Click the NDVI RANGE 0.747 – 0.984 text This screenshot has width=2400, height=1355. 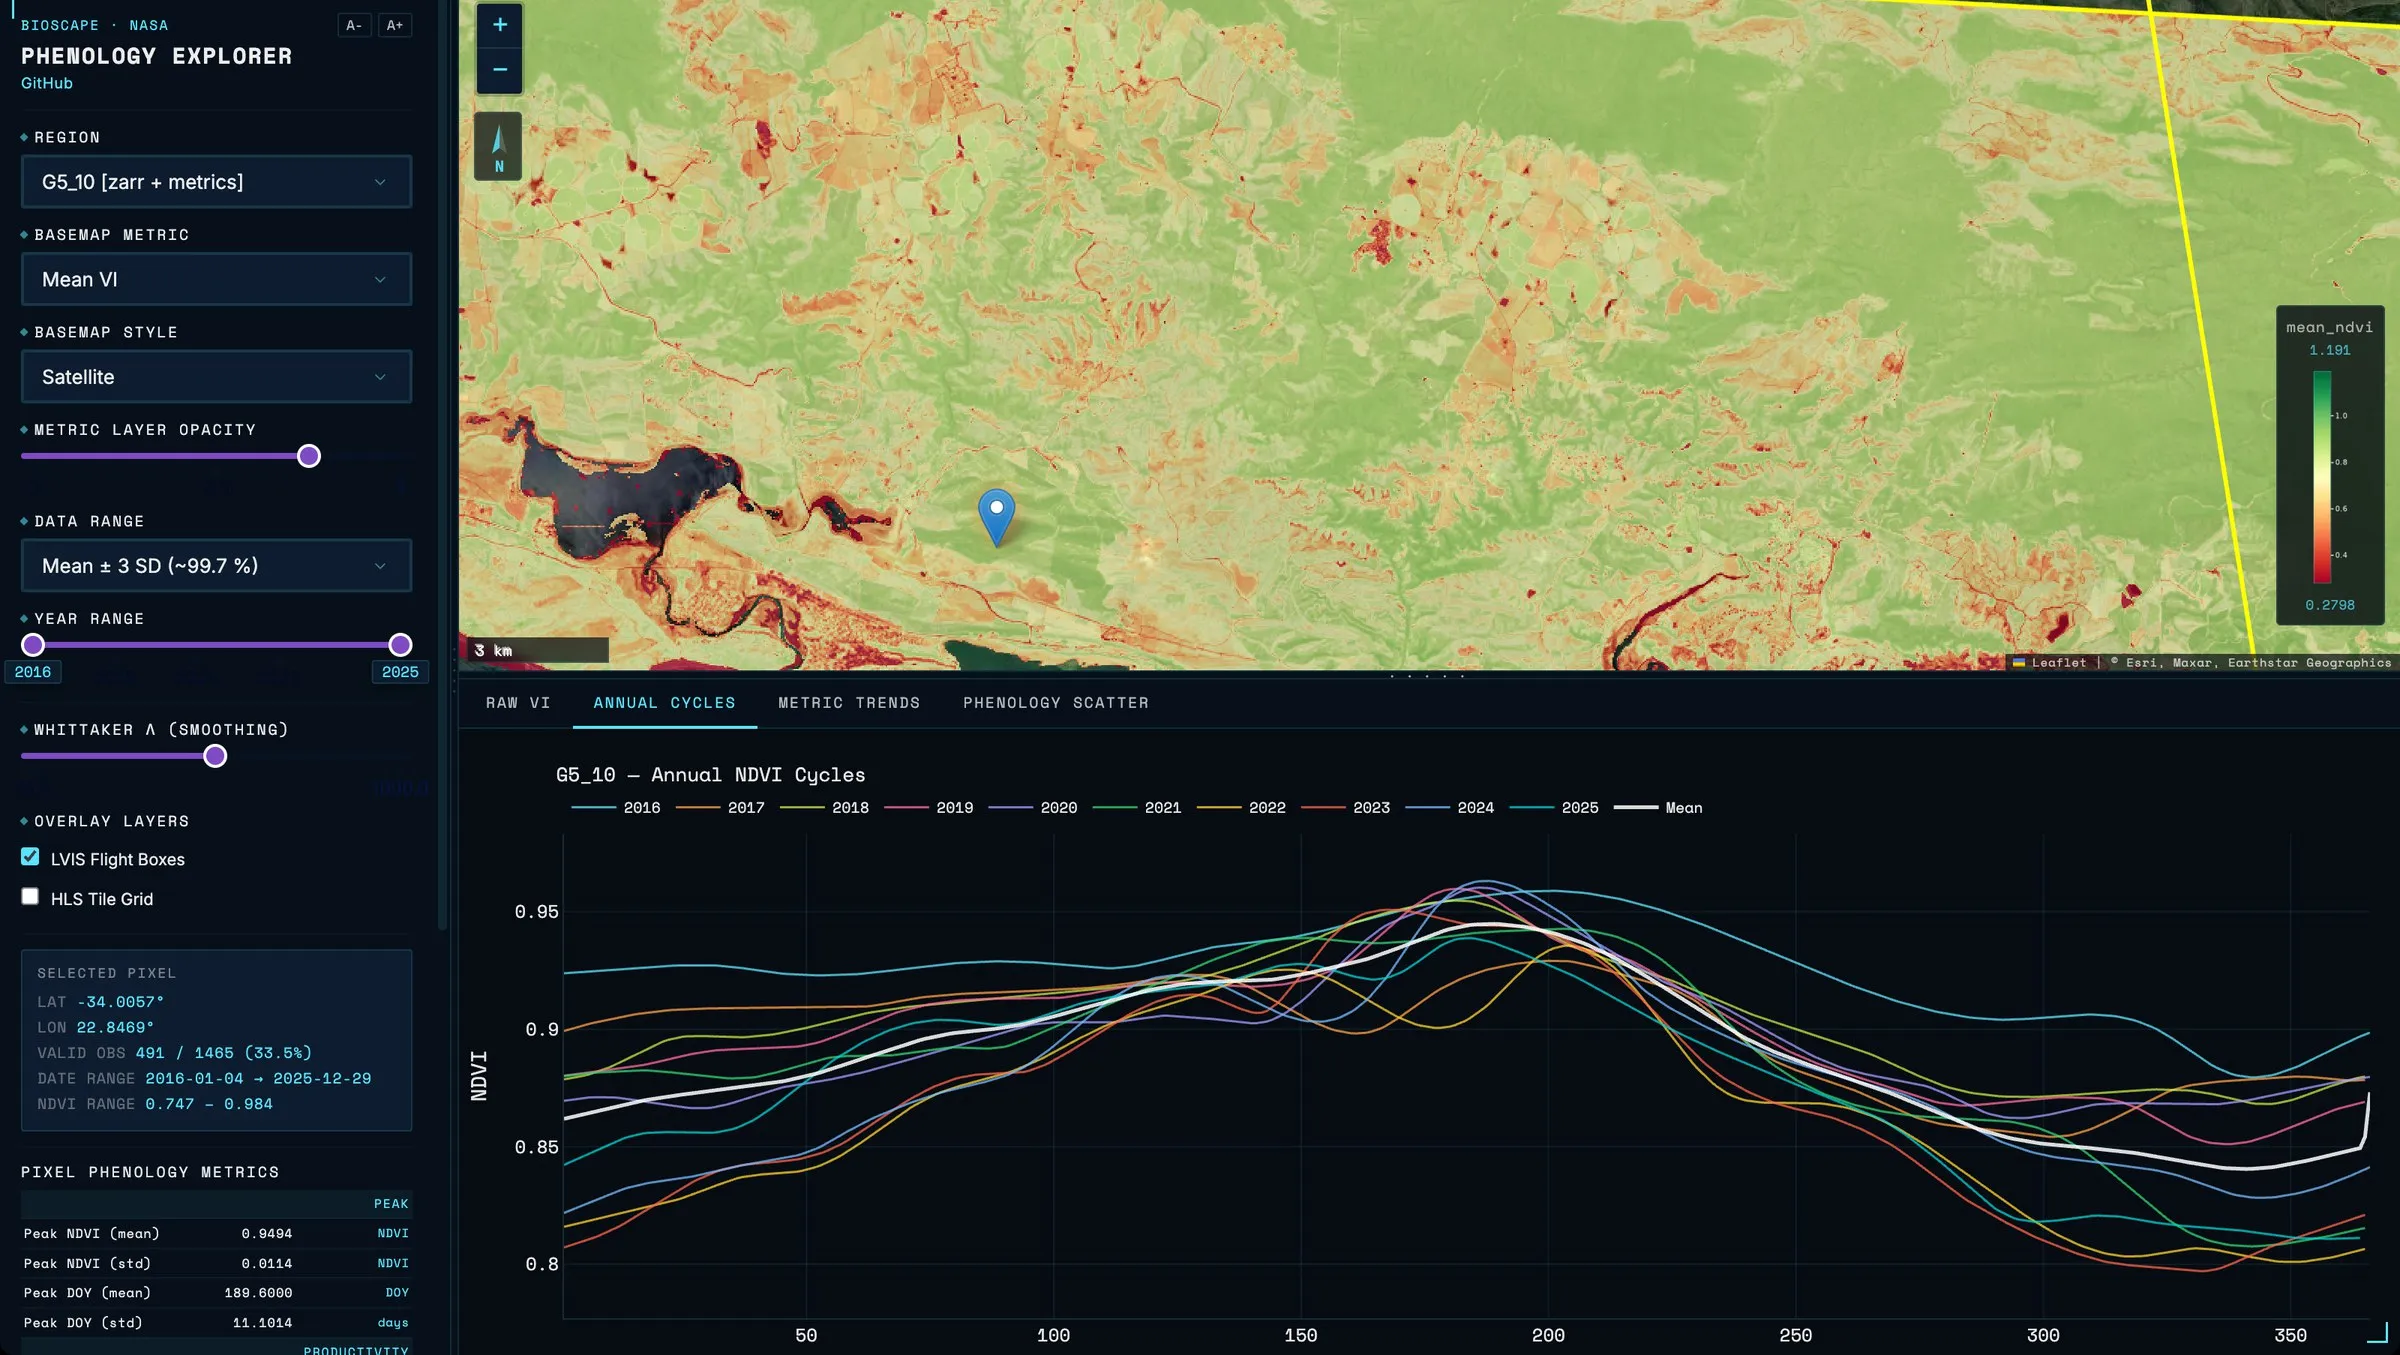click(155, 1104)
